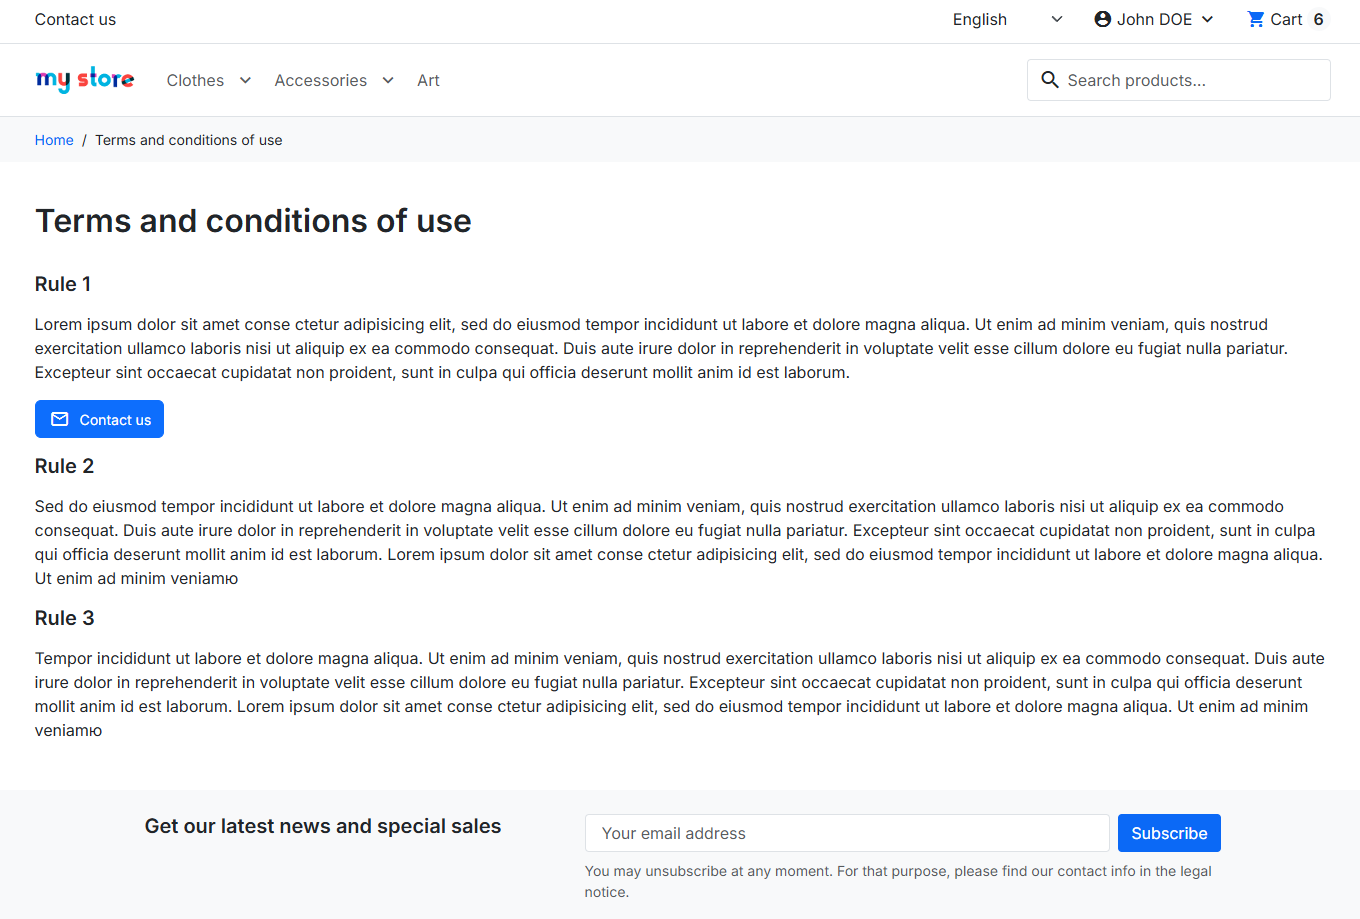The width and height of the screenshot is (1360, 919).
Task: Click the user account avatar icon
Action: click(x=1103, y=19)
